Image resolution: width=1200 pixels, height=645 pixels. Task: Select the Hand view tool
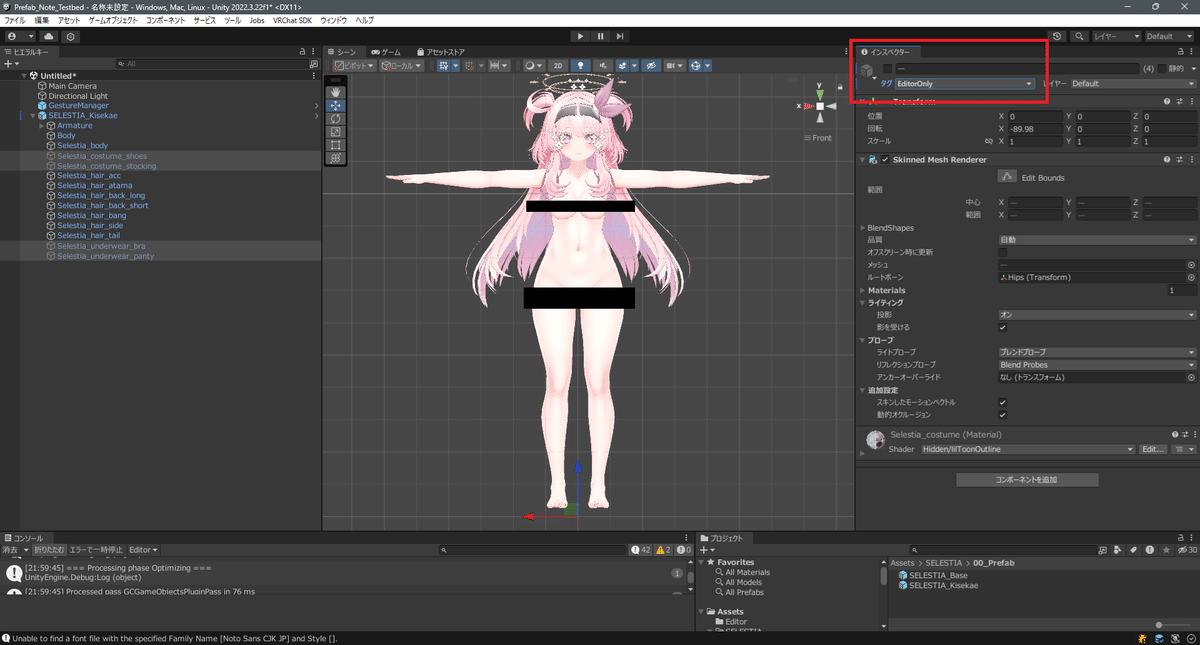click(335, 92)
